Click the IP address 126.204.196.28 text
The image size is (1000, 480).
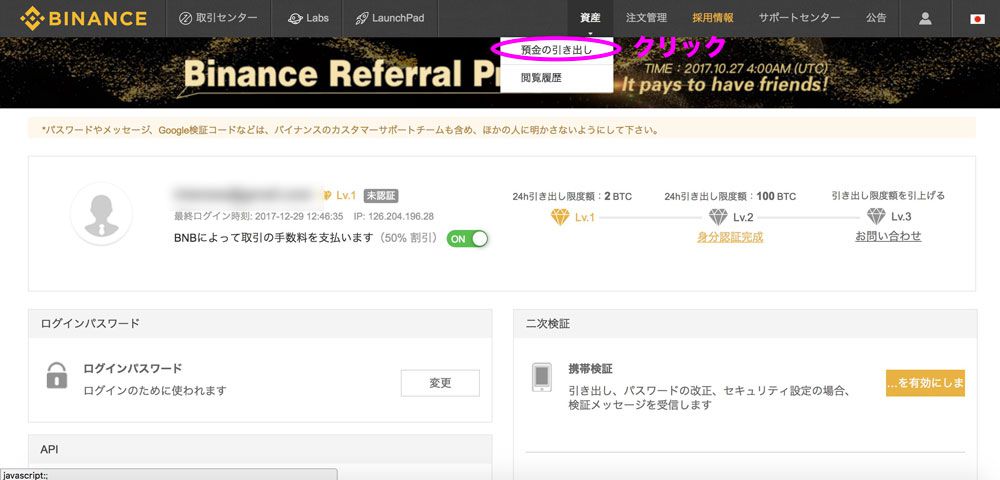click(393, 216)
